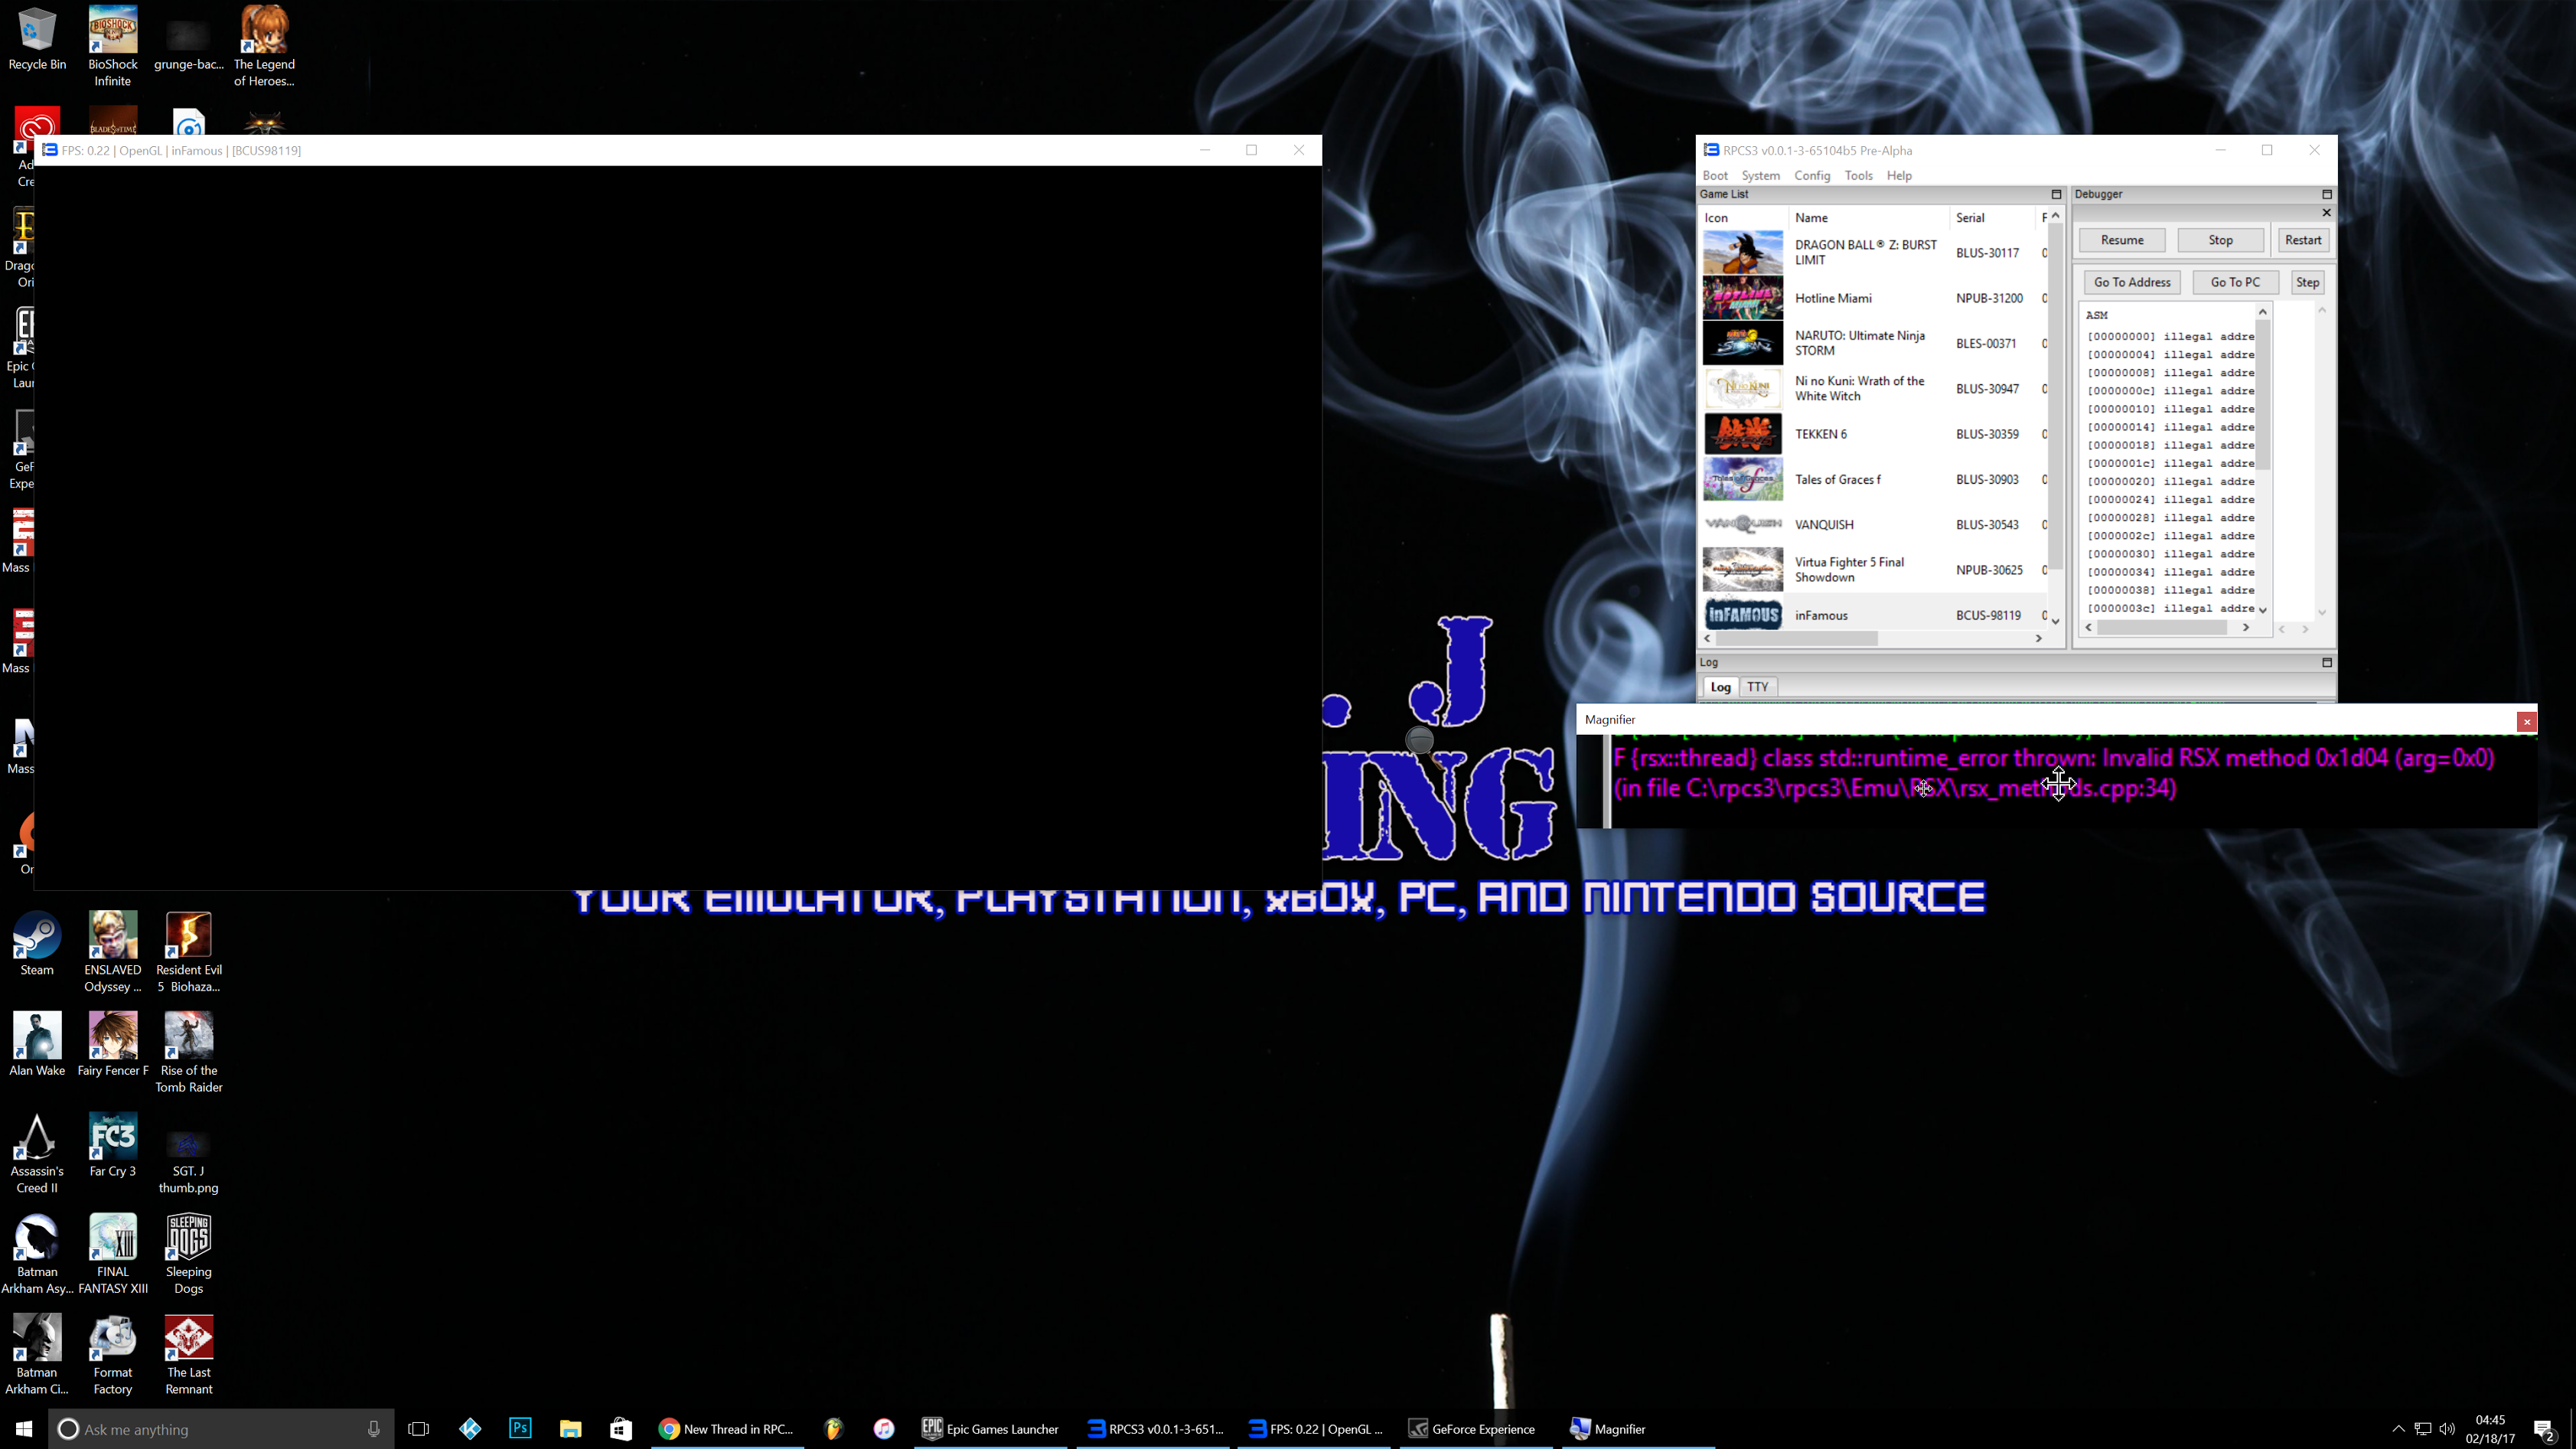The width and height of the screenshot is (2576, 1449).
Task: Toggle the Game List panel float button
Action: click(2056, 194)
